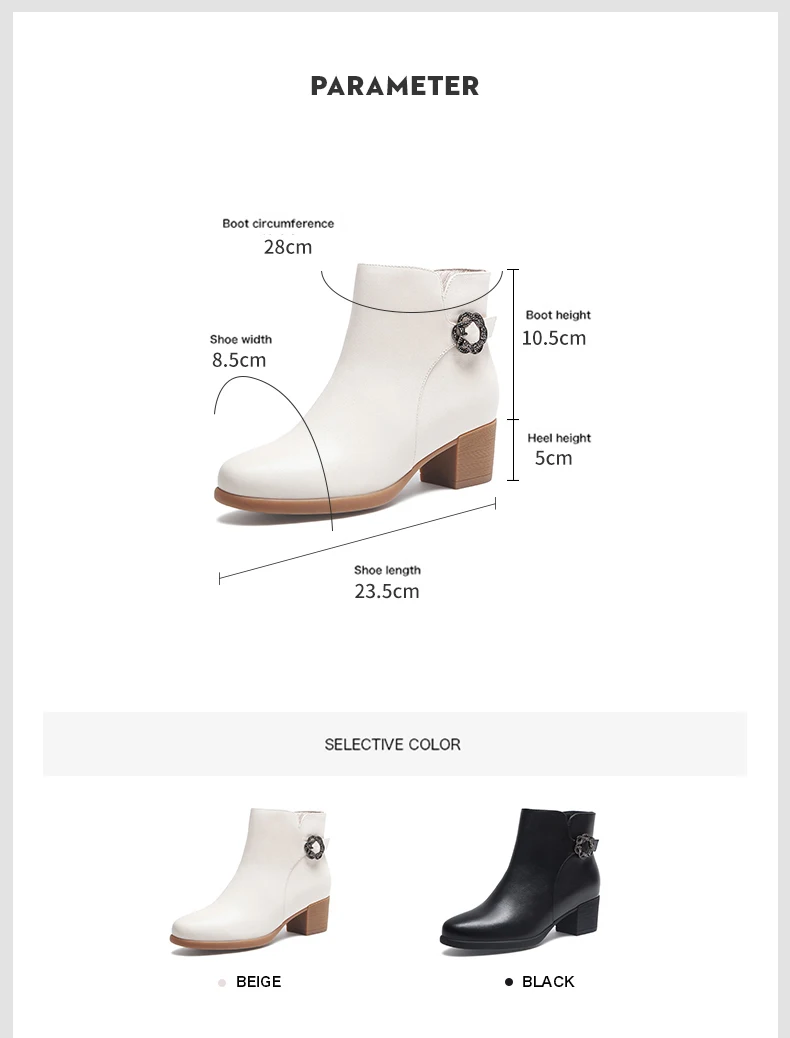
Task: Click the Boot circumference label
Action: coord(278,224)
